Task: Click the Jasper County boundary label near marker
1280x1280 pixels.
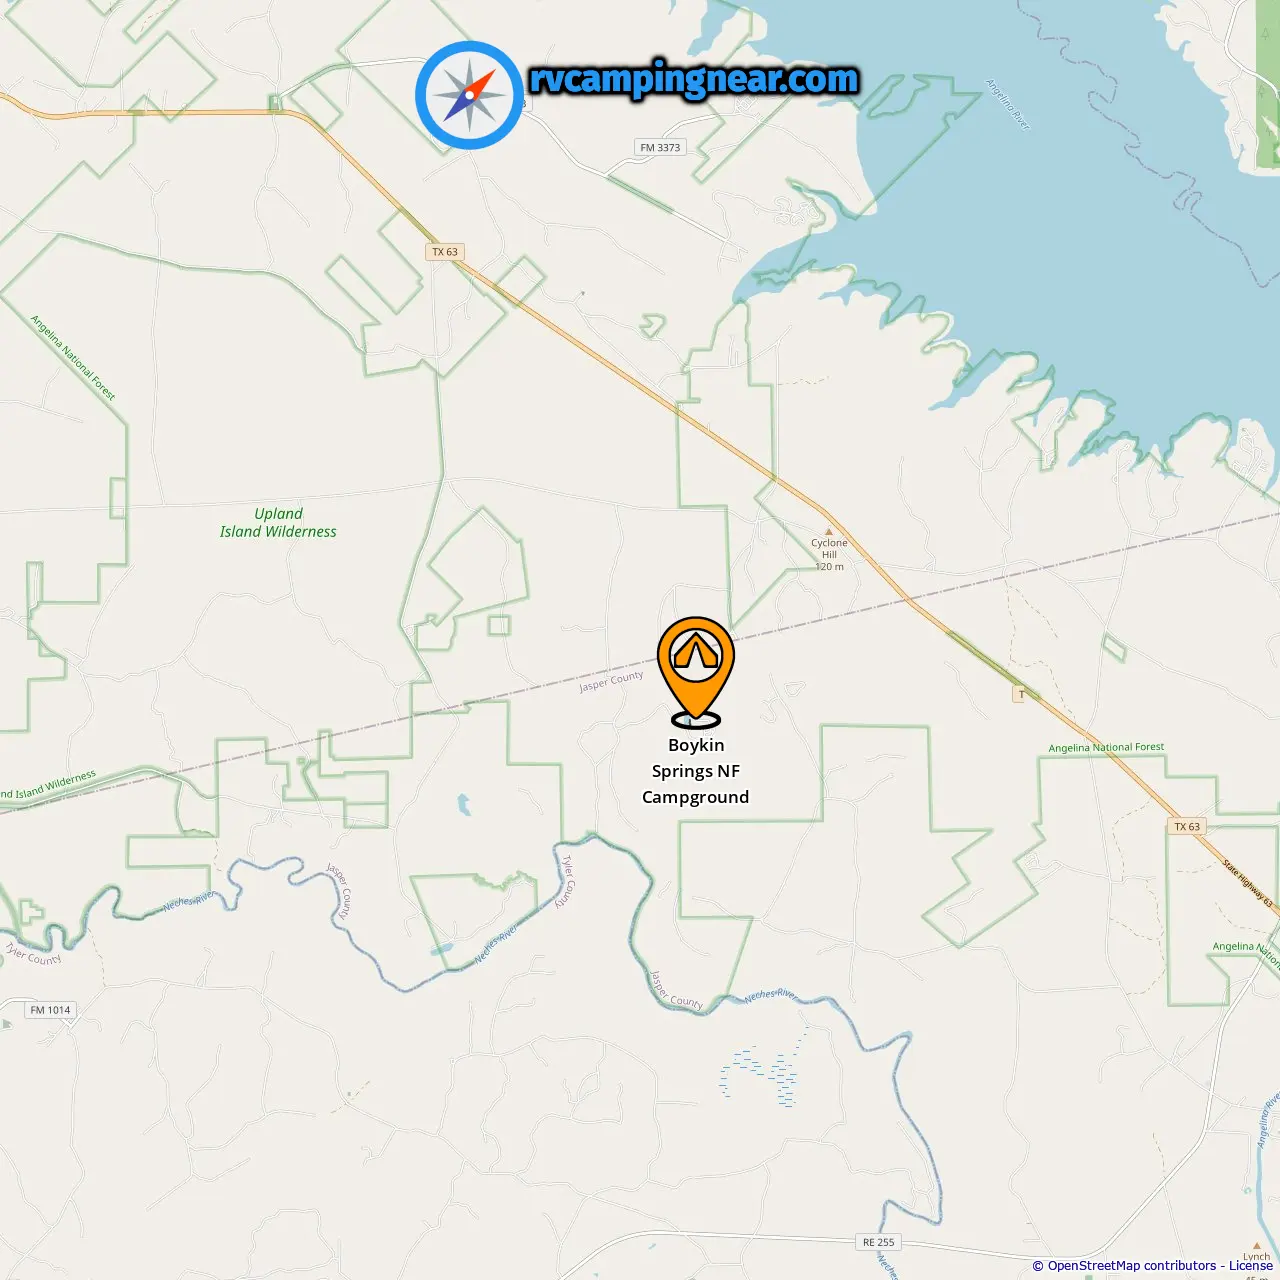Action: tap(611, 682)
